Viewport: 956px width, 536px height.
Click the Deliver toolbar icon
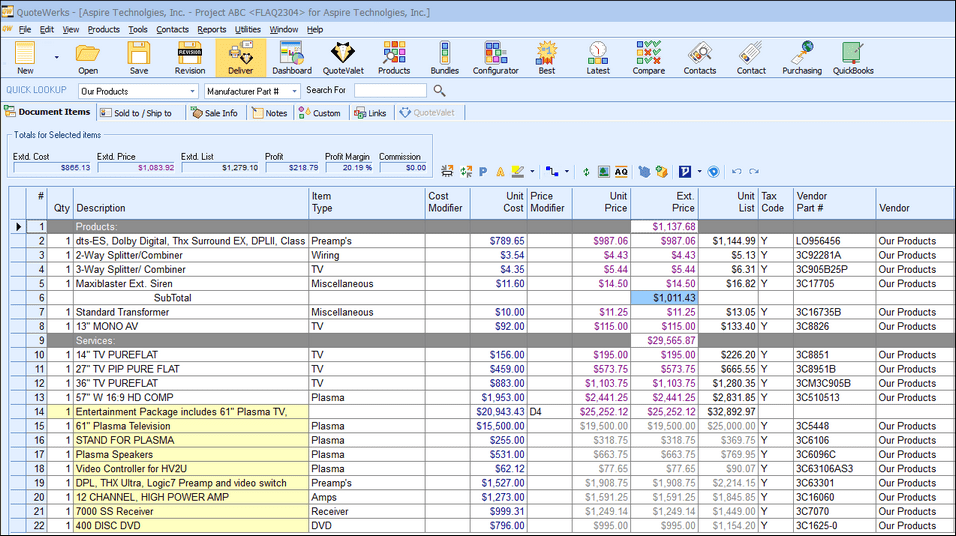(x=241, y=57)
